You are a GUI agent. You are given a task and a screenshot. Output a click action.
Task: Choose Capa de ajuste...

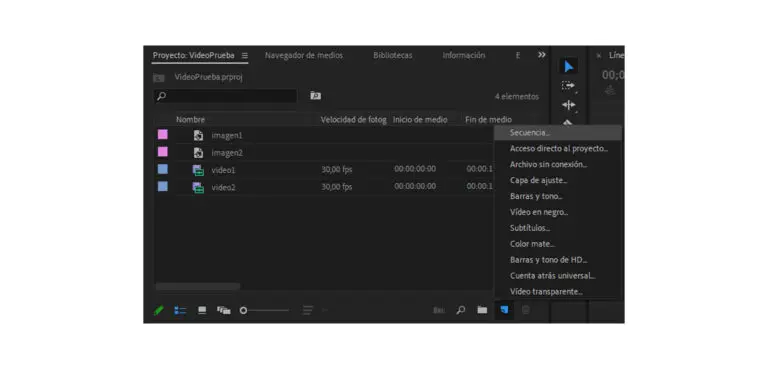pos(558,180)
